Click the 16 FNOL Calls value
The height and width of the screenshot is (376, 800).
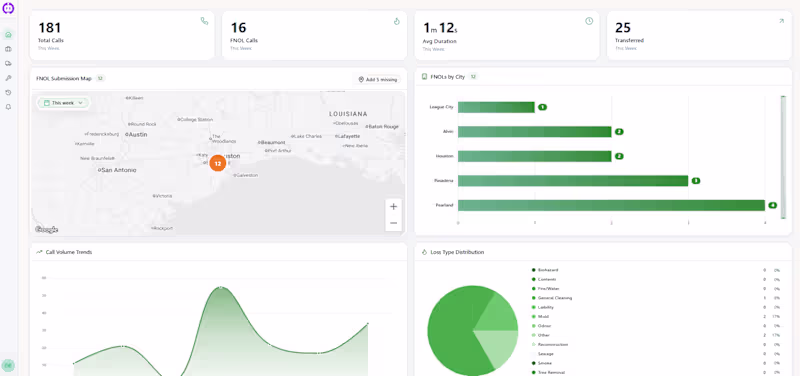click(x=238, y=28)
